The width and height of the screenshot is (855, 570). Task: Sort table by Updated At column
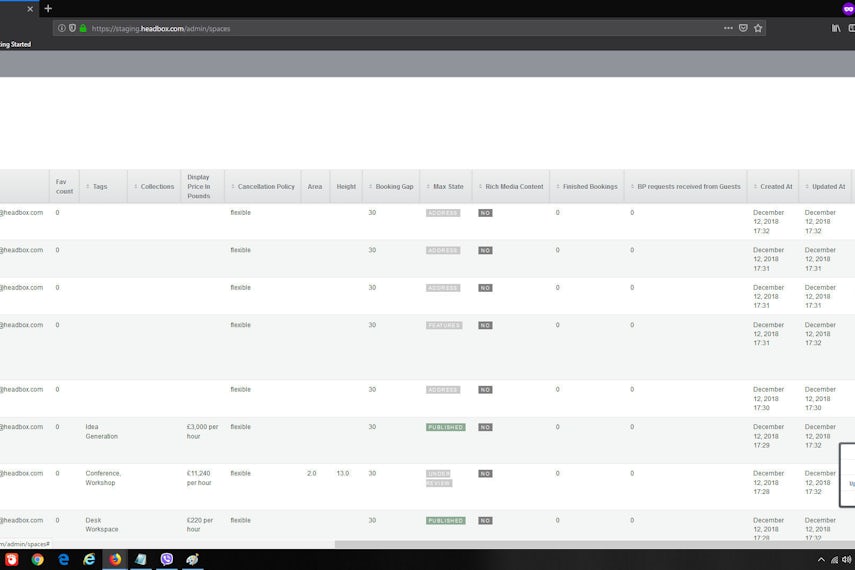826,187
